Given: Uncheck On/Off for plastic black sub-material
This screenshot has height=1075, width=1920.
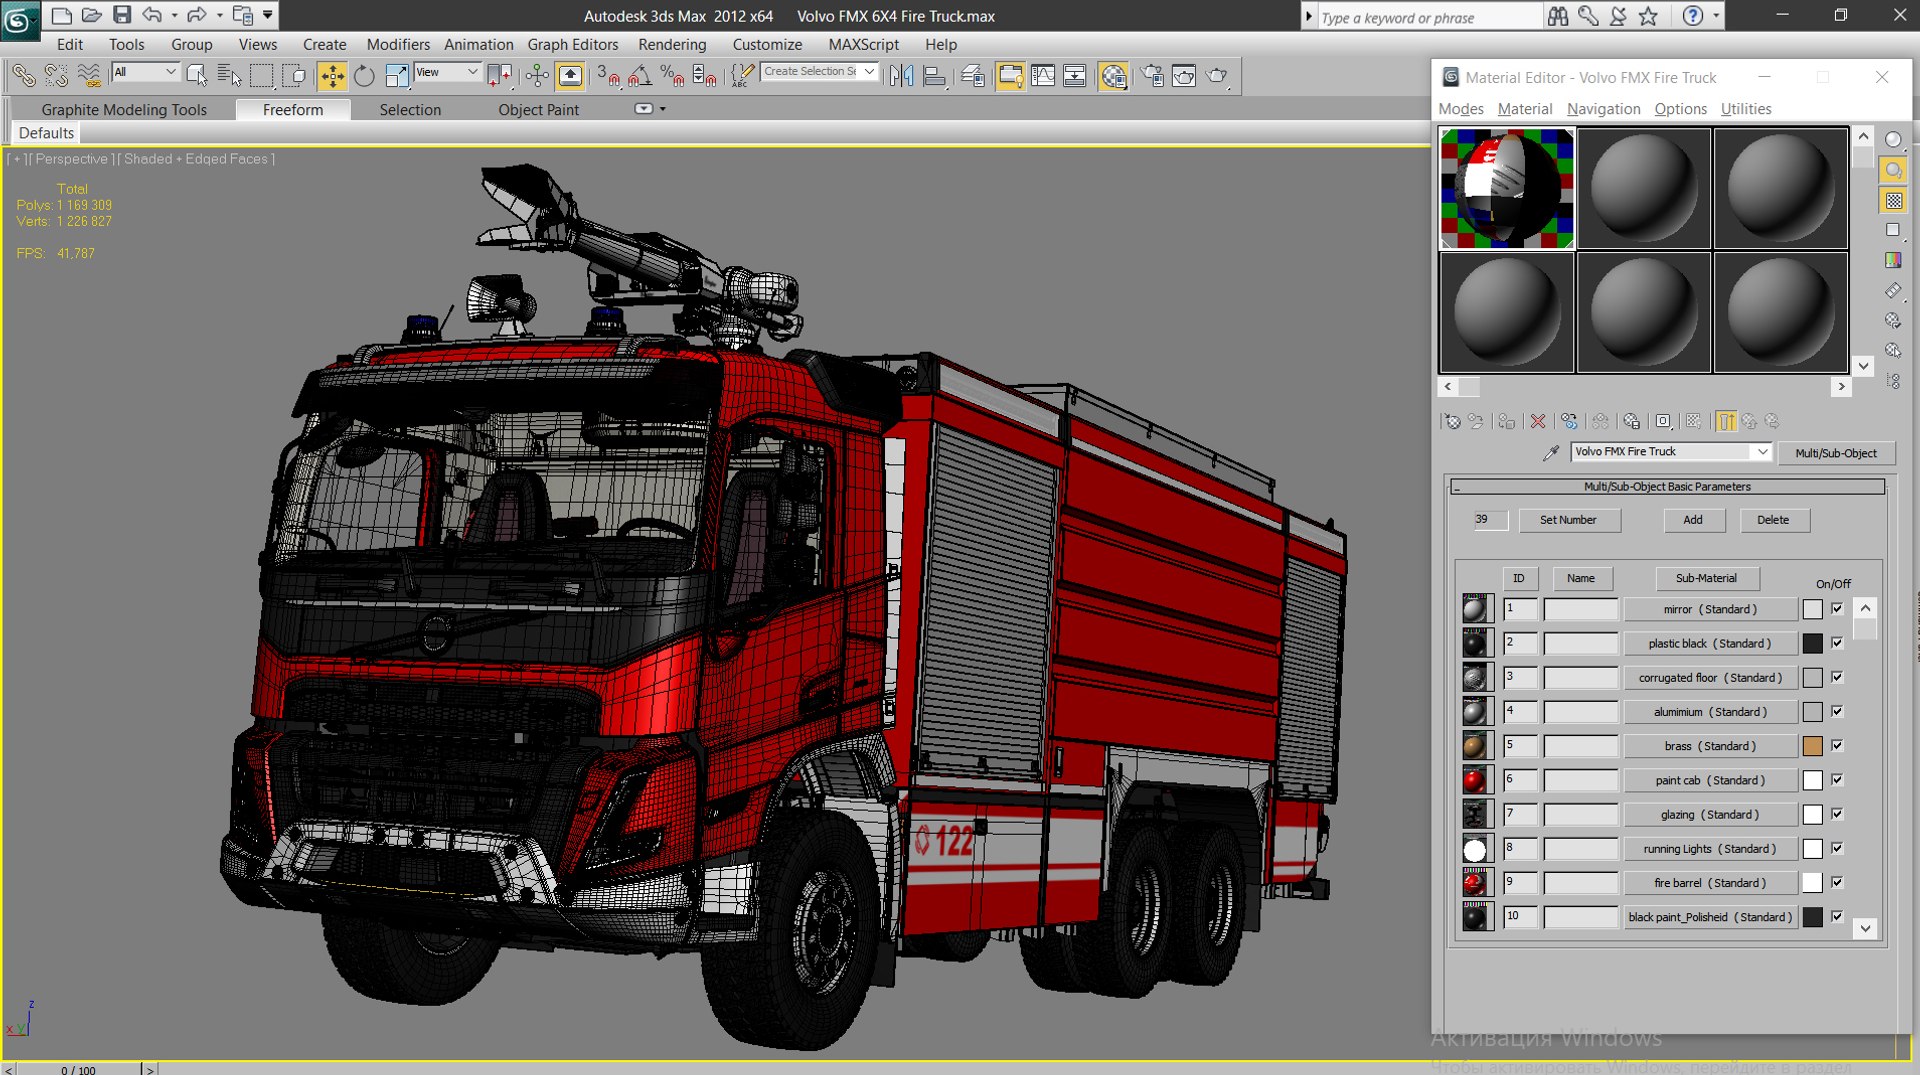Looking at the screenshot, I should (x=1837, y=643).
